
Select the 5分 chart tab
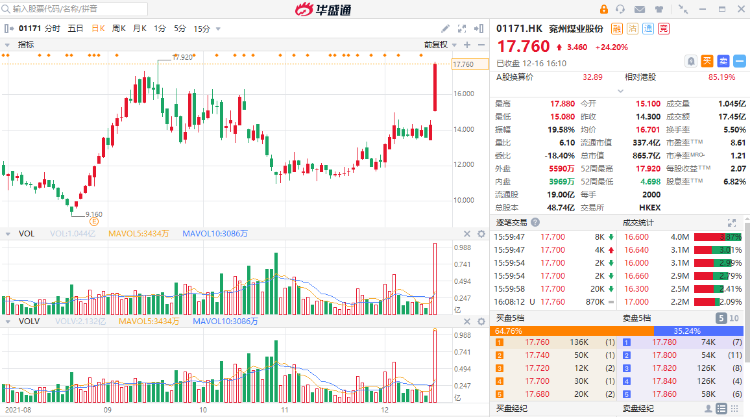pos(180,29)
